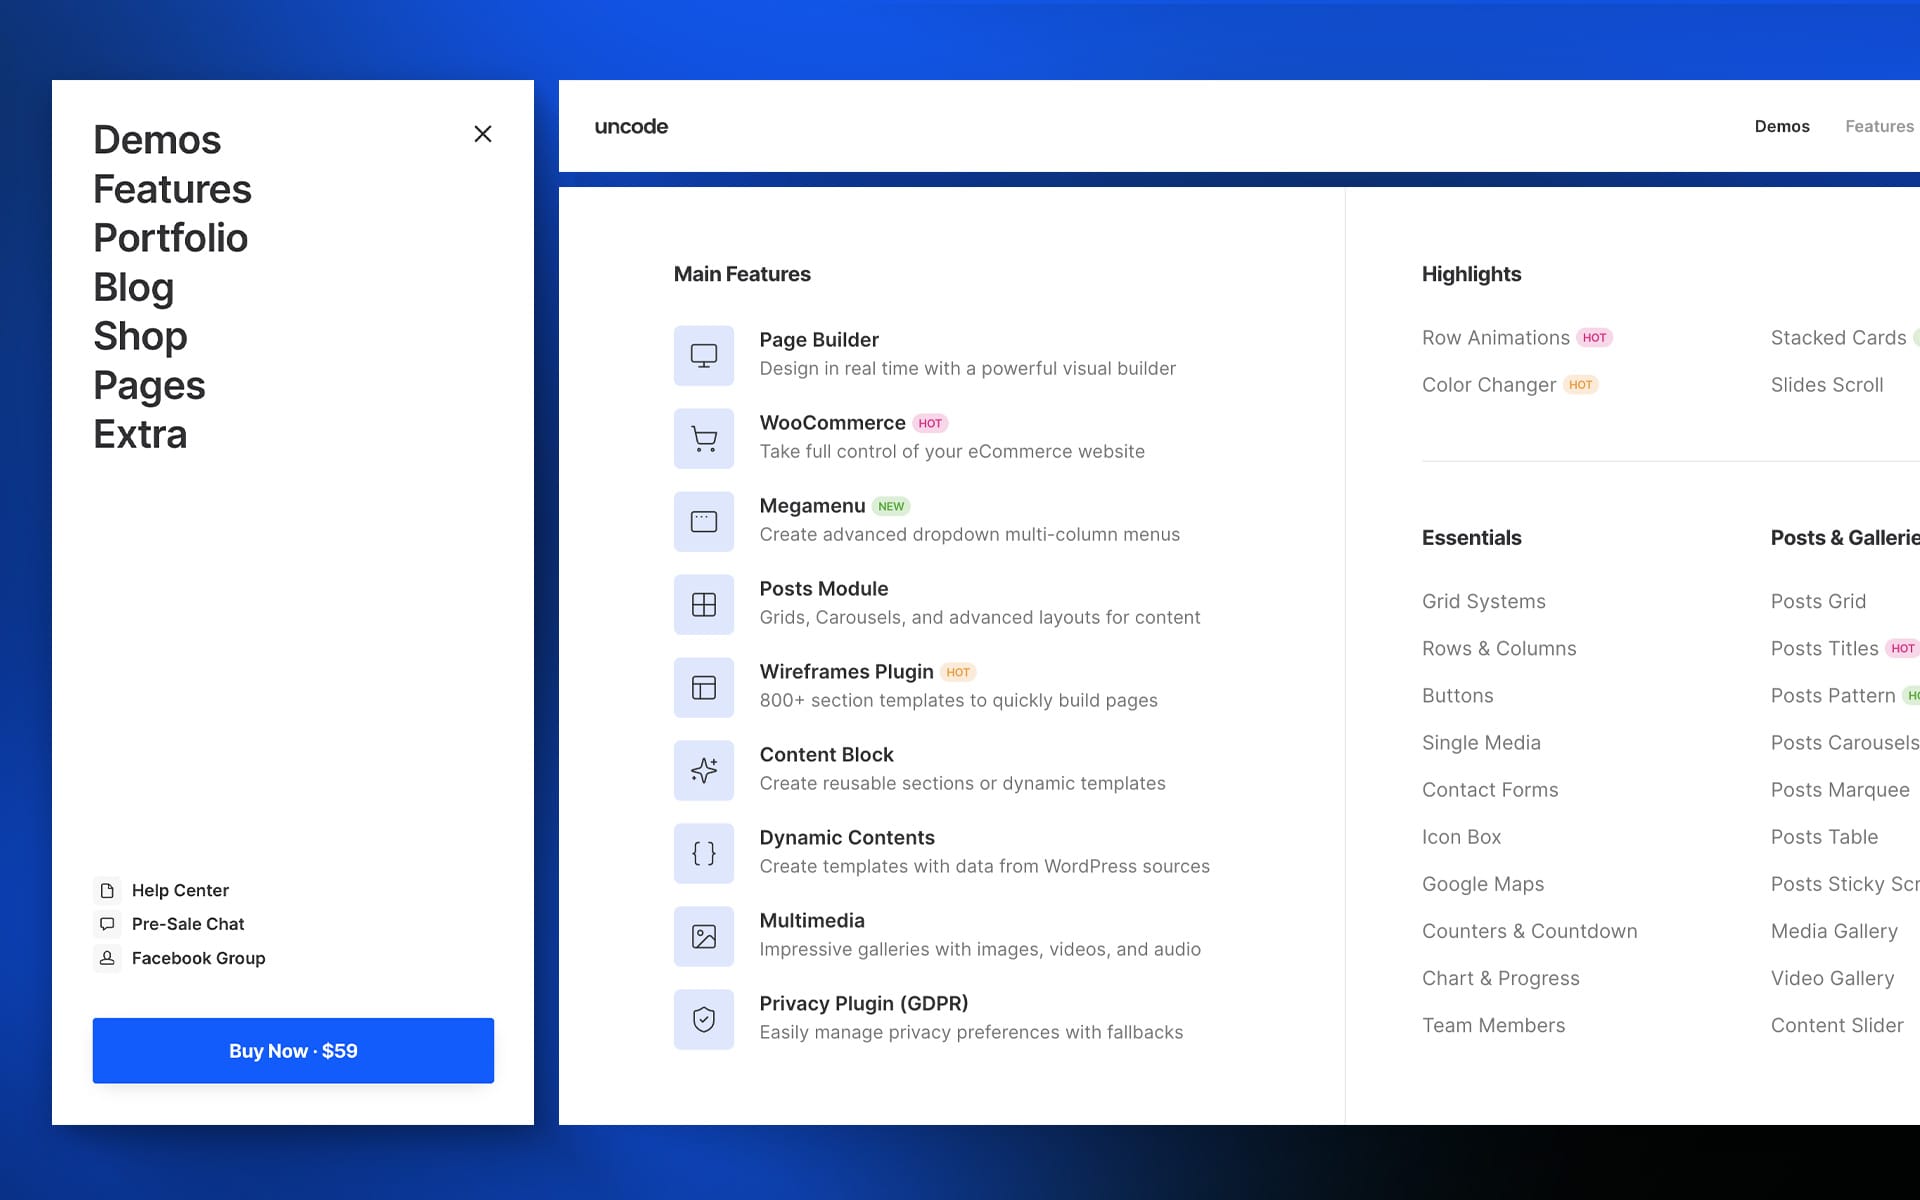Click the Megamenu window icon

coord(704,521)
